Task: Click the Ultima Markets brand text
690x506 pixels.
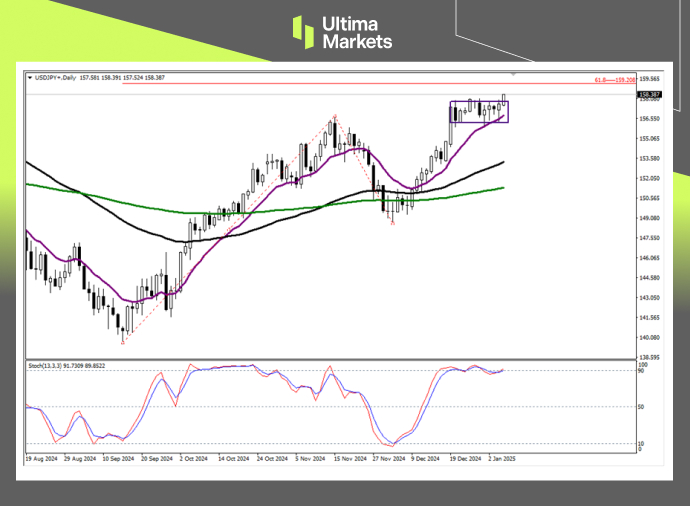Action: [x=356, y=32]
